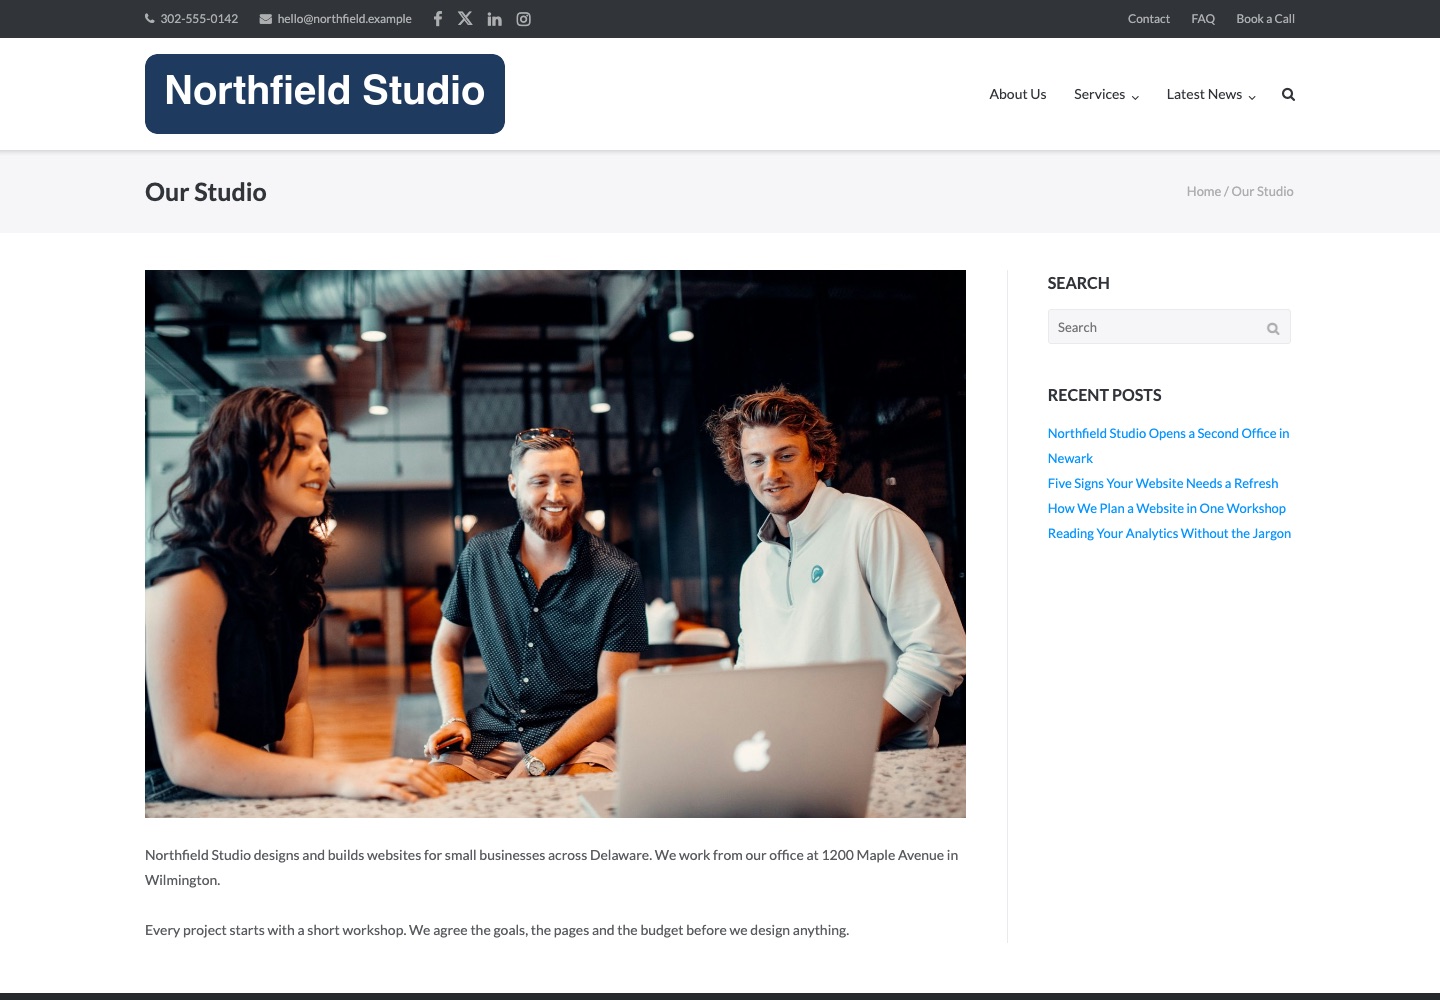Viewport: 1440px width, 1000px height.
Task: Open the LinkedIn social icon
Action: (x=494, y=19)
